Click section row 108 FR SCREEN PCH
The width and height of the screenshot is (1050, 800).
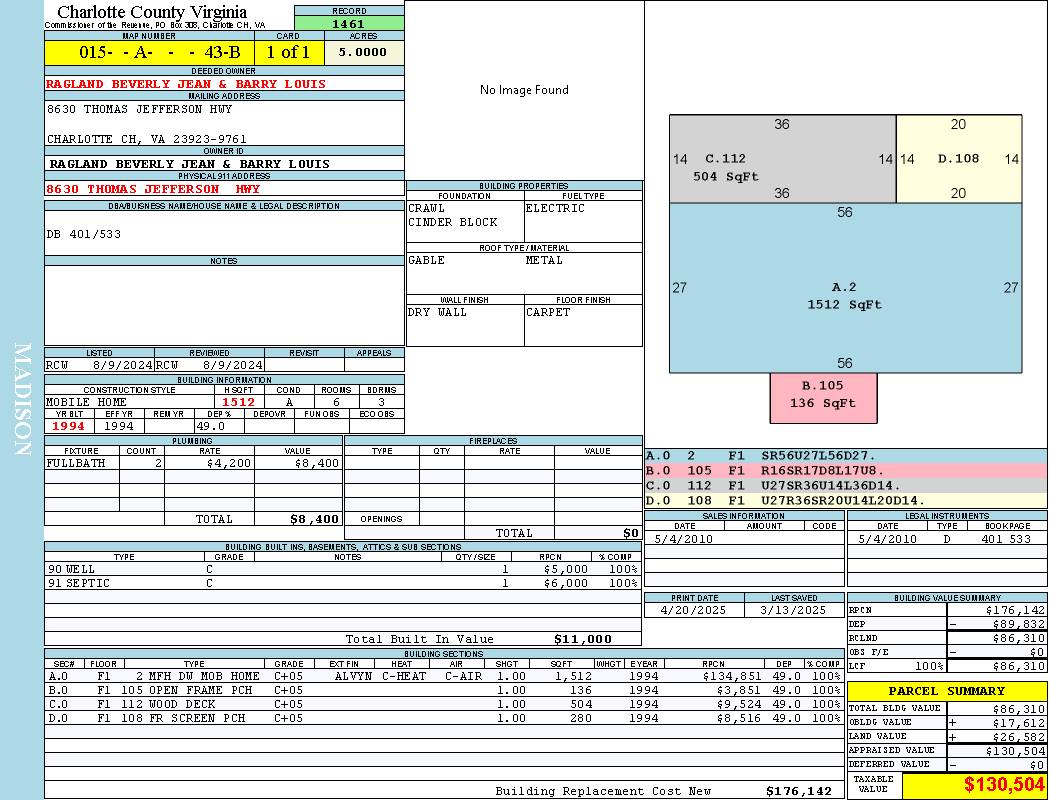click(444, 718)
